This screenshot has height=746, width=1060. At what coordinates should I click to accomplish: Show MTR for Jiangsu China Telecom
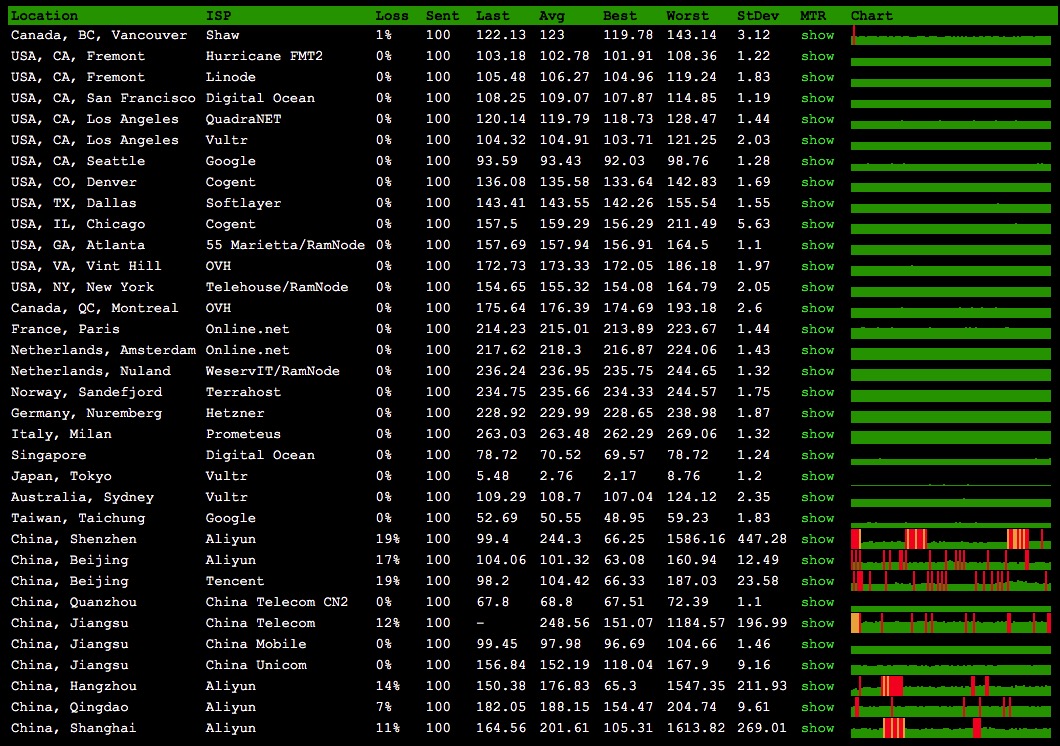[x=817, y=622]
